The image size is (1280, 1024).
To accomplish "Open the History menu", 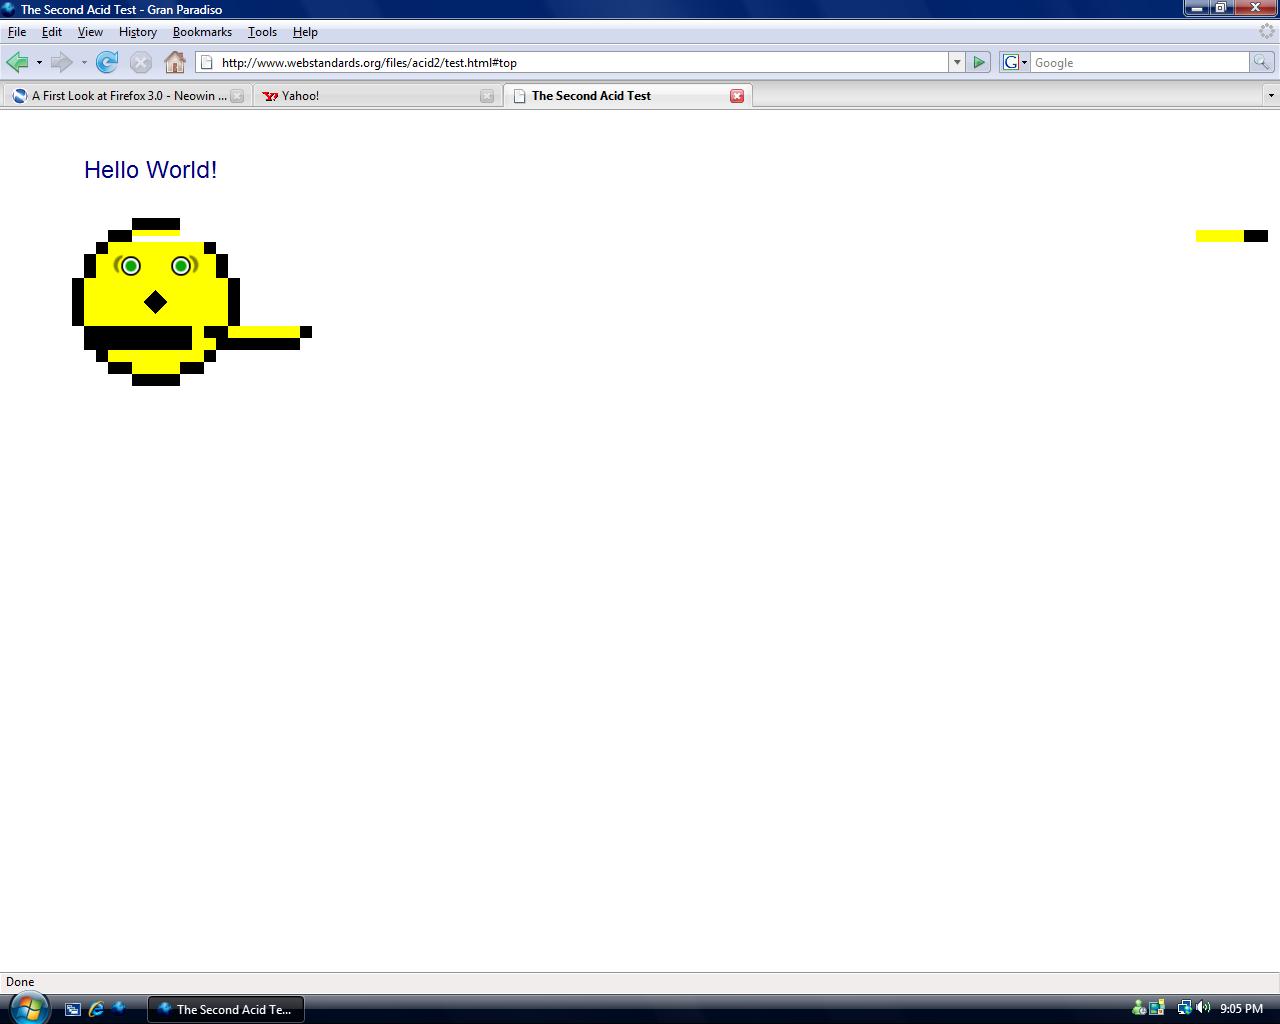I will click(x=138, y=32).
